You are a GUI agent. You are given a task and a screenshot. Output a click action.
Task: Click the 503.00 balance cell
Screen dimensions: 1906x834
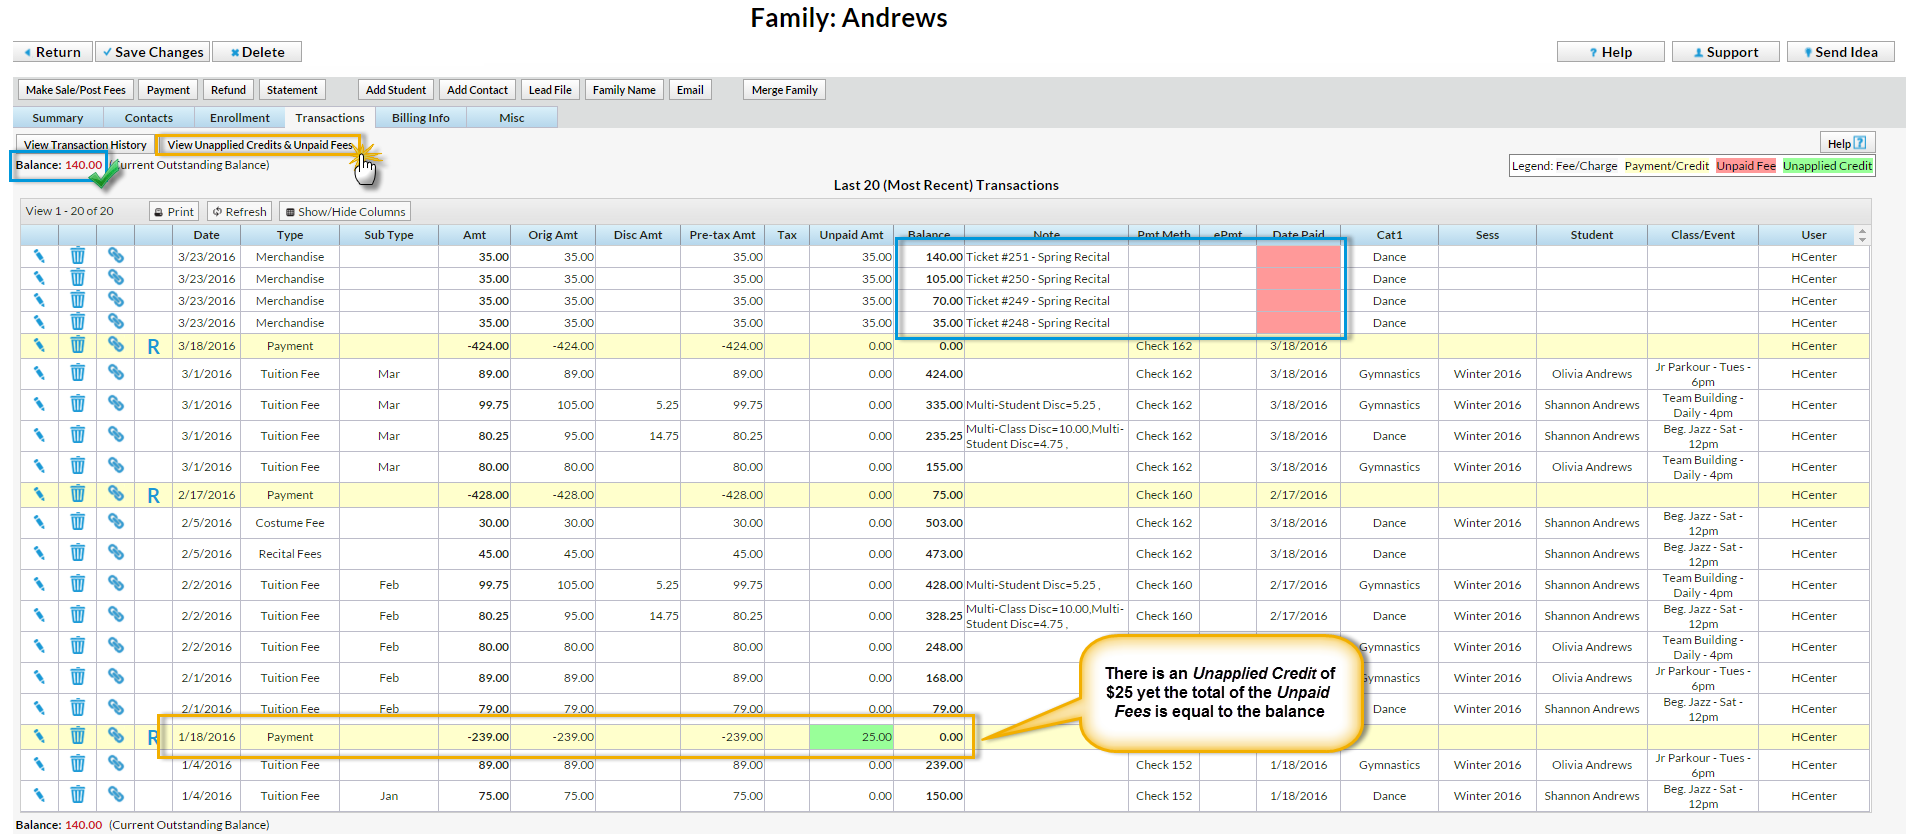click(x=930, y=523)
